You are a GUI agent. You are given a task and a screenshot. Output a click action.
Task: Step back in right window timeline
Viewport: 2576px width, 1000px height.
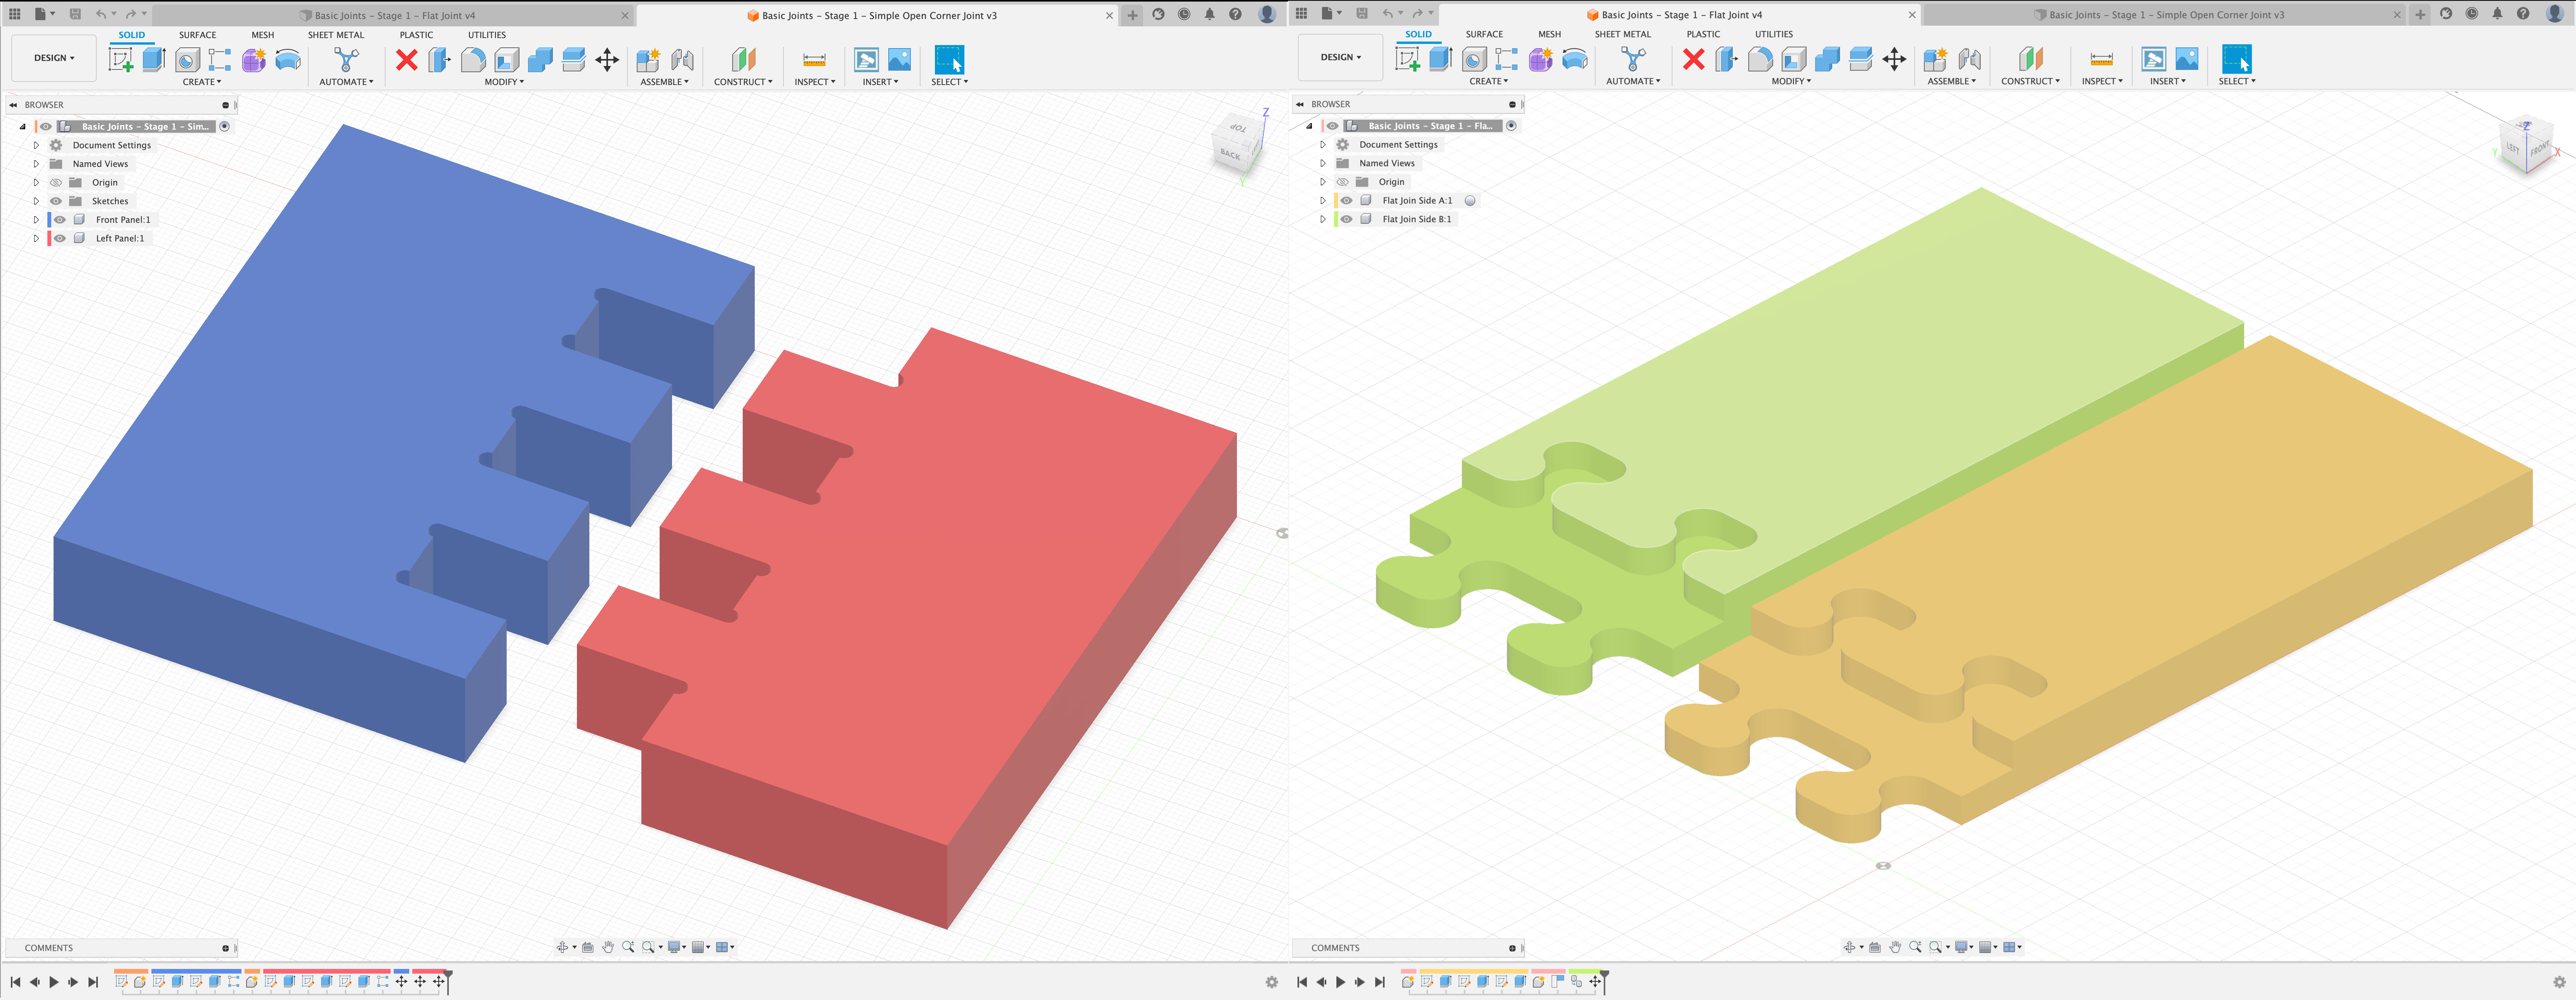pos(1321,982)
